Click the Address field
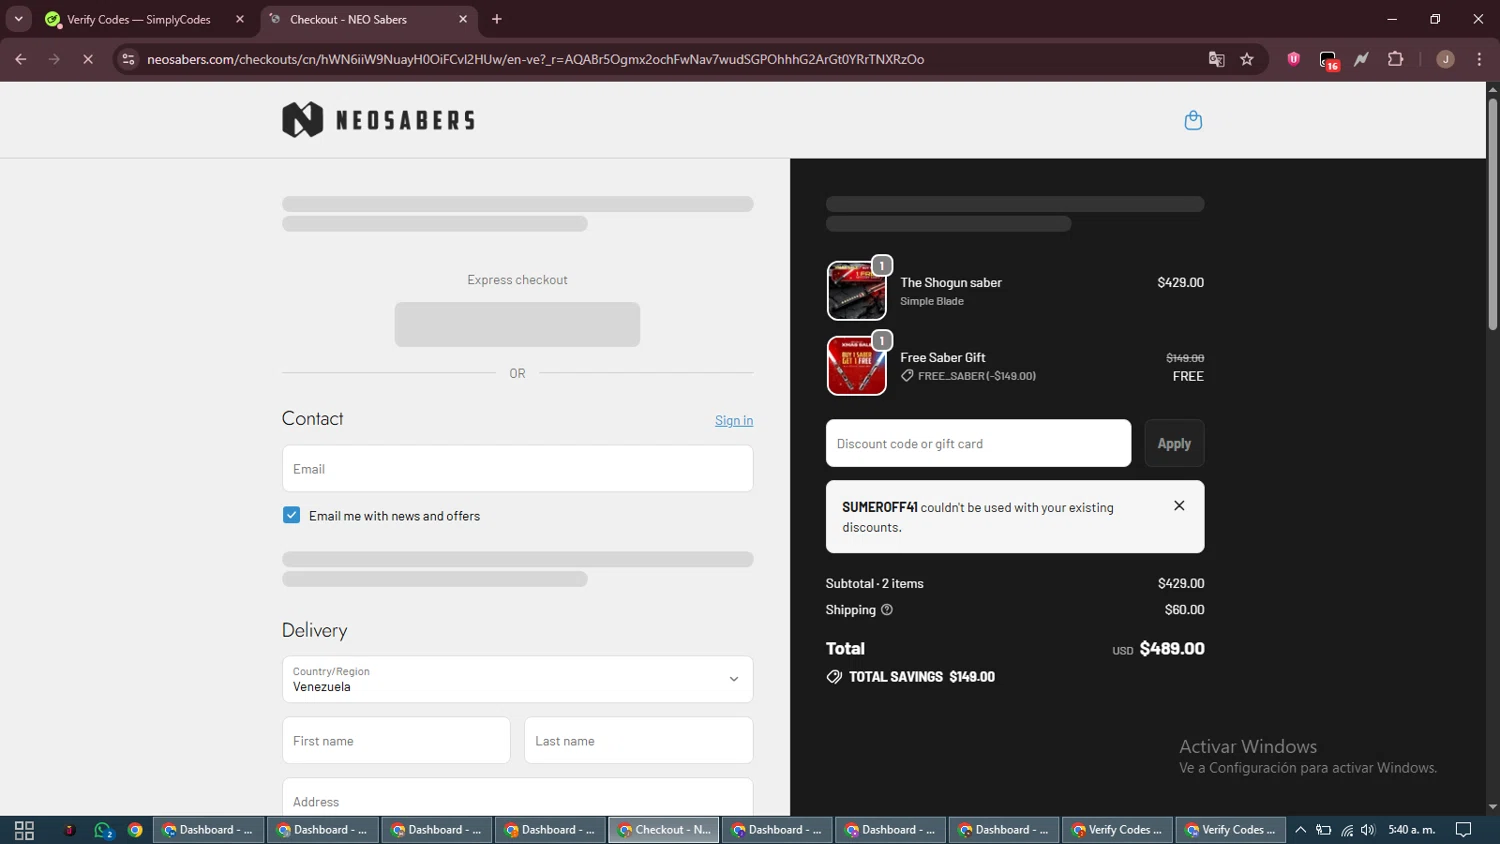Screen dimensions: 1500x844 pos(517,798)
